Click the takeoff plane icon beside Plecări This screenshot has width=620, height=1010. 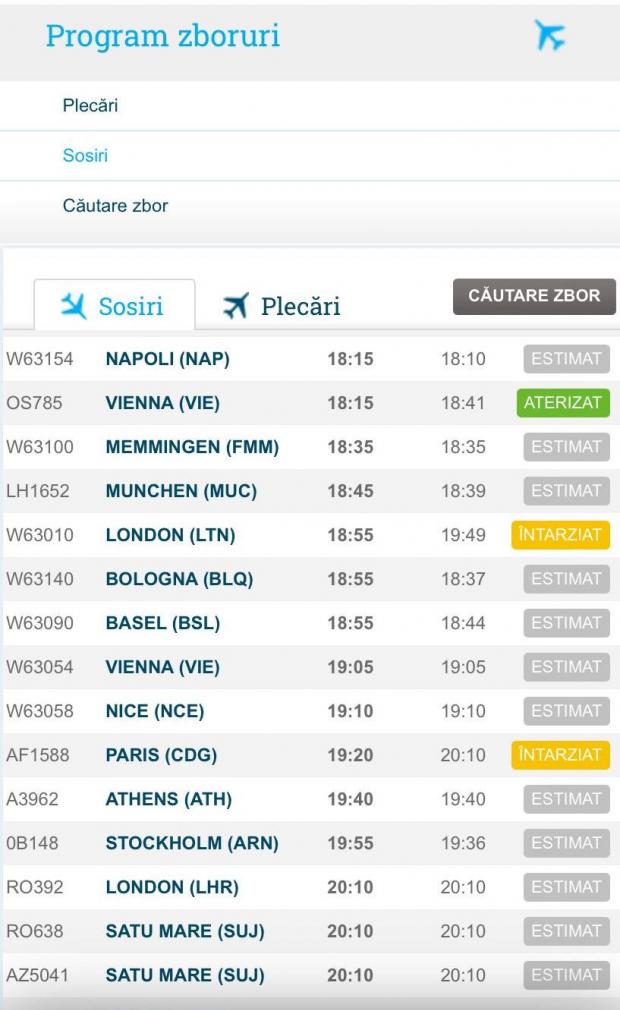point(236,305)
